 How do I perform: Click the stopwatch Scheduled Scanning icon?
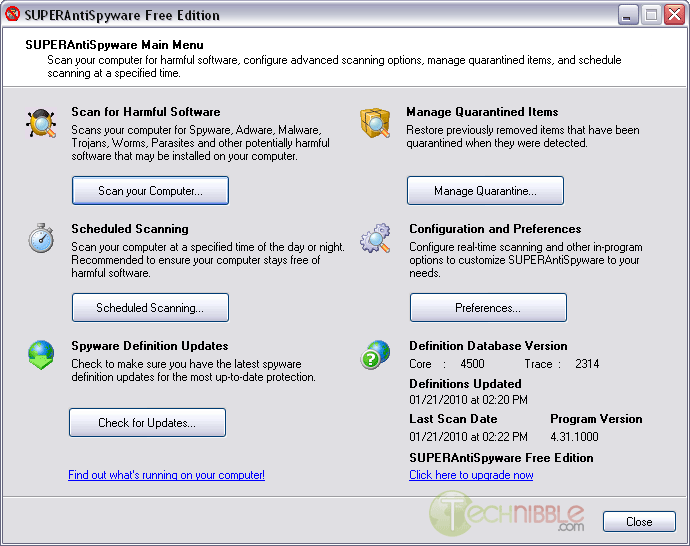point(41,238)
